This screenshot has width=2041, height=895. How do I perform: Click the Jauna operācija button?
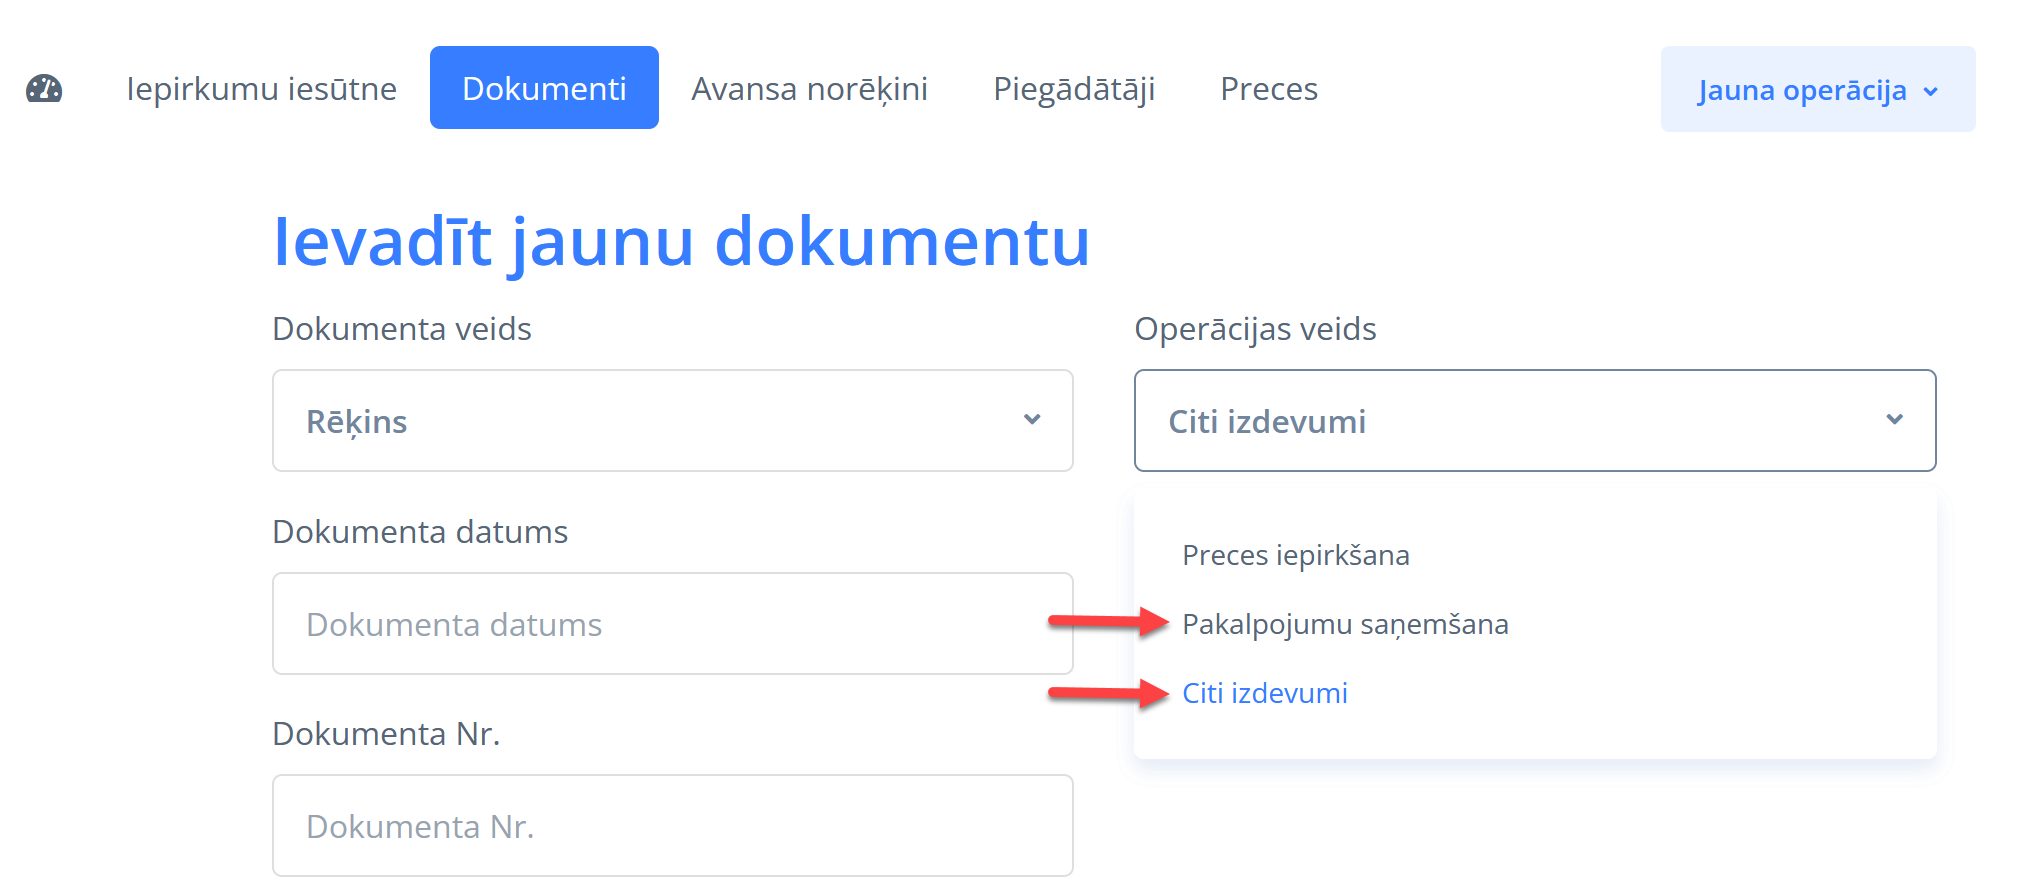tap(1801, 90)
